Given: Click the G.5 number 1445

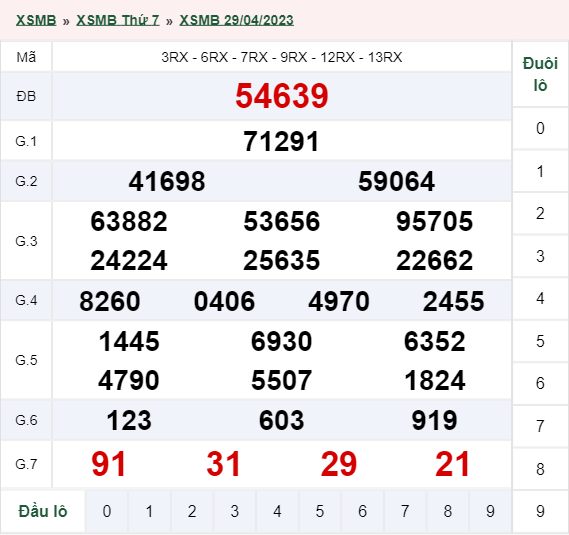Looking at the screenshot, I should 129,342.
